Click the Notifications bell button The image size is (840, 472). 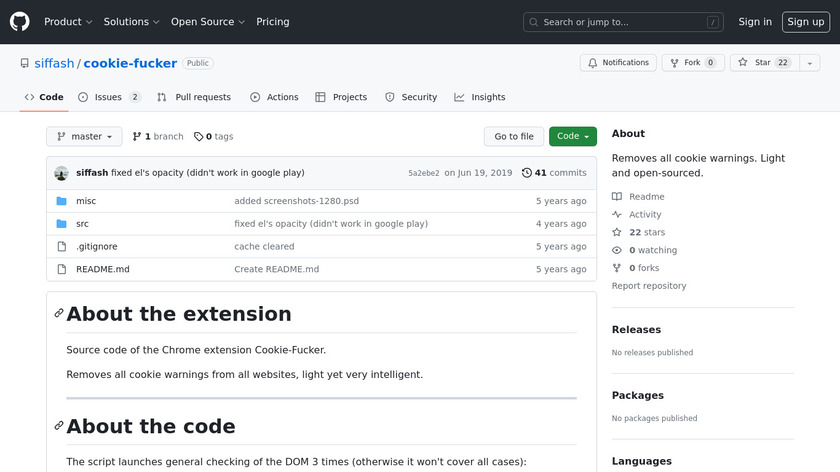(618, 63)
